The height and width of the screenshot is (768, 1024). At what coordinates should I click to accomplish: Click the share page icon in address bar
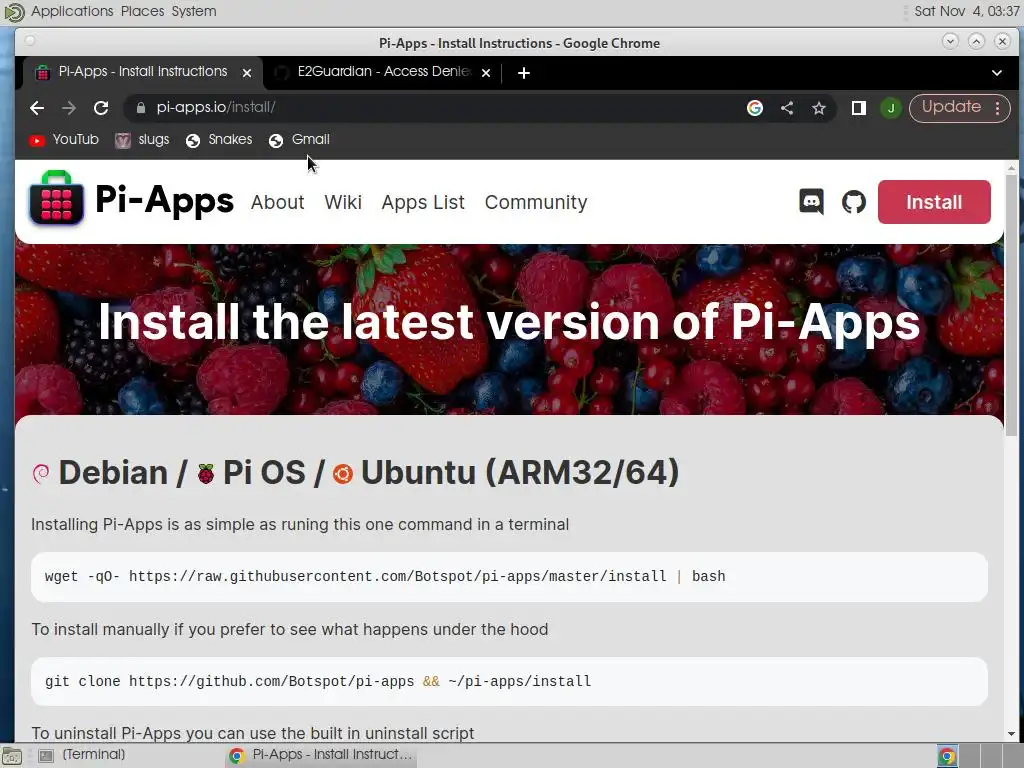pyautogui.click(x=787, y=108)
